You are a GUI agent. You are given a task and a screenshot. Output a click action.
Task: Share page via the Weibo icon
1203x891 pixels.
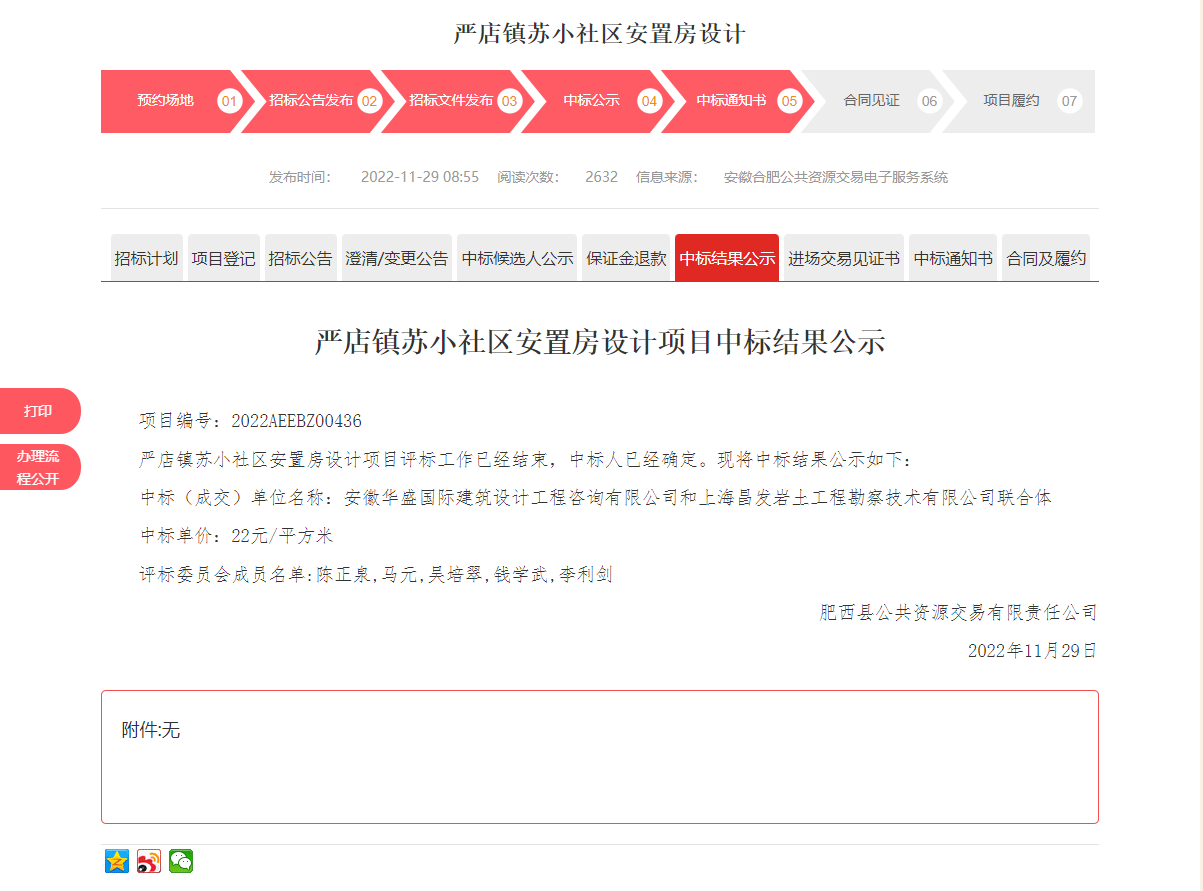[149, 861]
